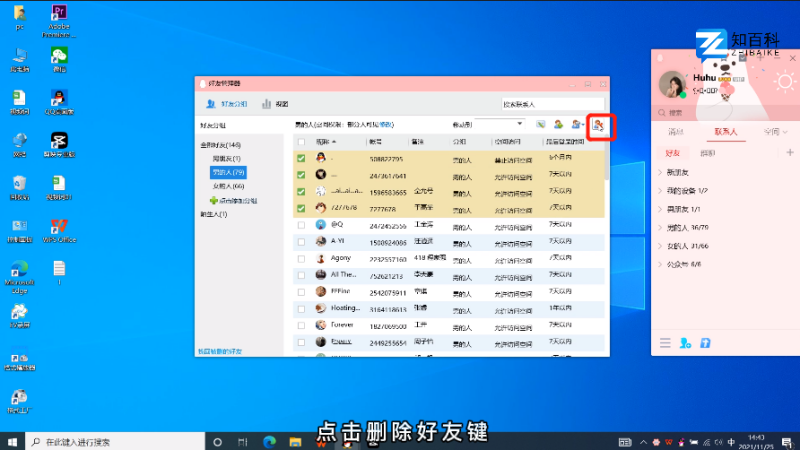Viewport: 800px width, 450px height.
Task: Click the green add friend icon in toolbar
Action: 558,124
